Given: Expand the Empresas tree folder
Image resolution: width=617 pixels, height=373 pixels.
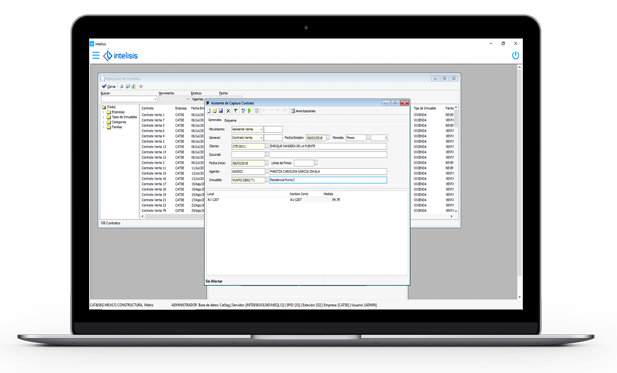Looking at the screenshot, I should [x=103, y=112].
